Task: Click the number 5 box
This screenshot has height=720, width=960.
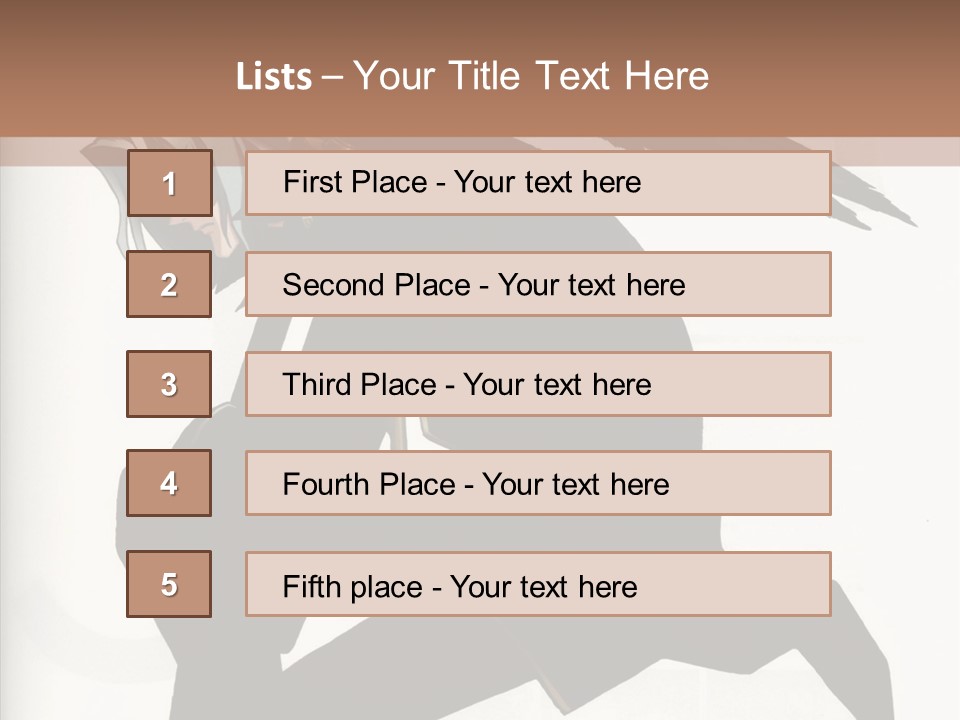Action: [169, 584]
